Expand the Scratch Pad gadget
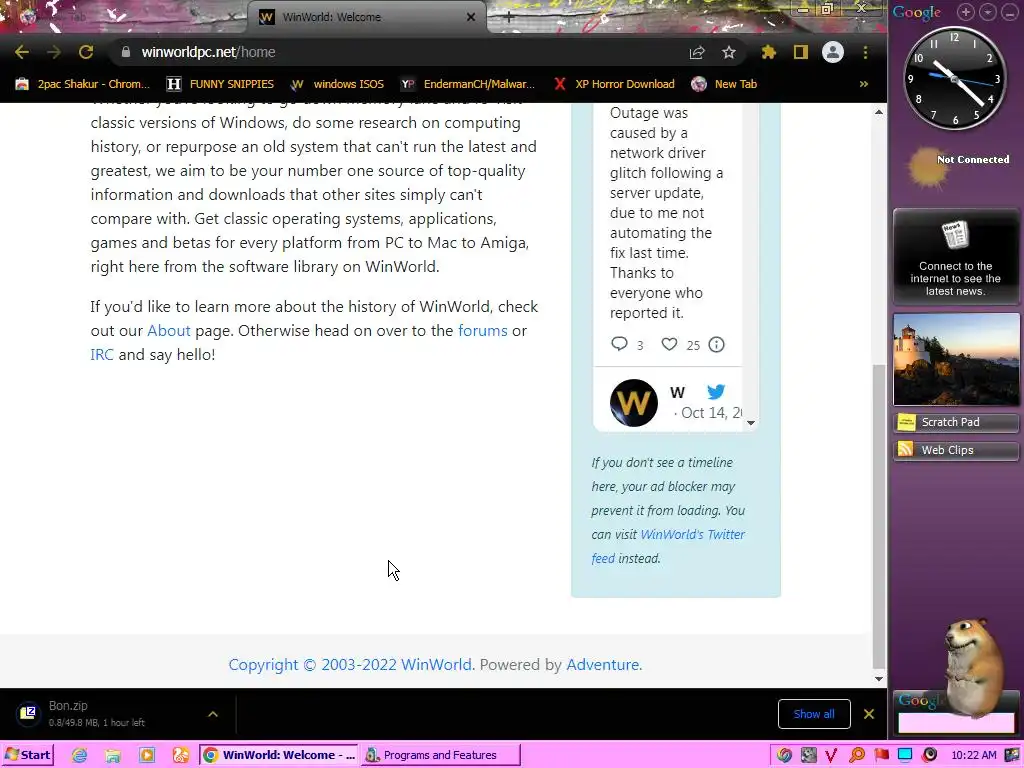This screenshot has height=768, width=1024. pyautogui.click(x=955, y=423)
